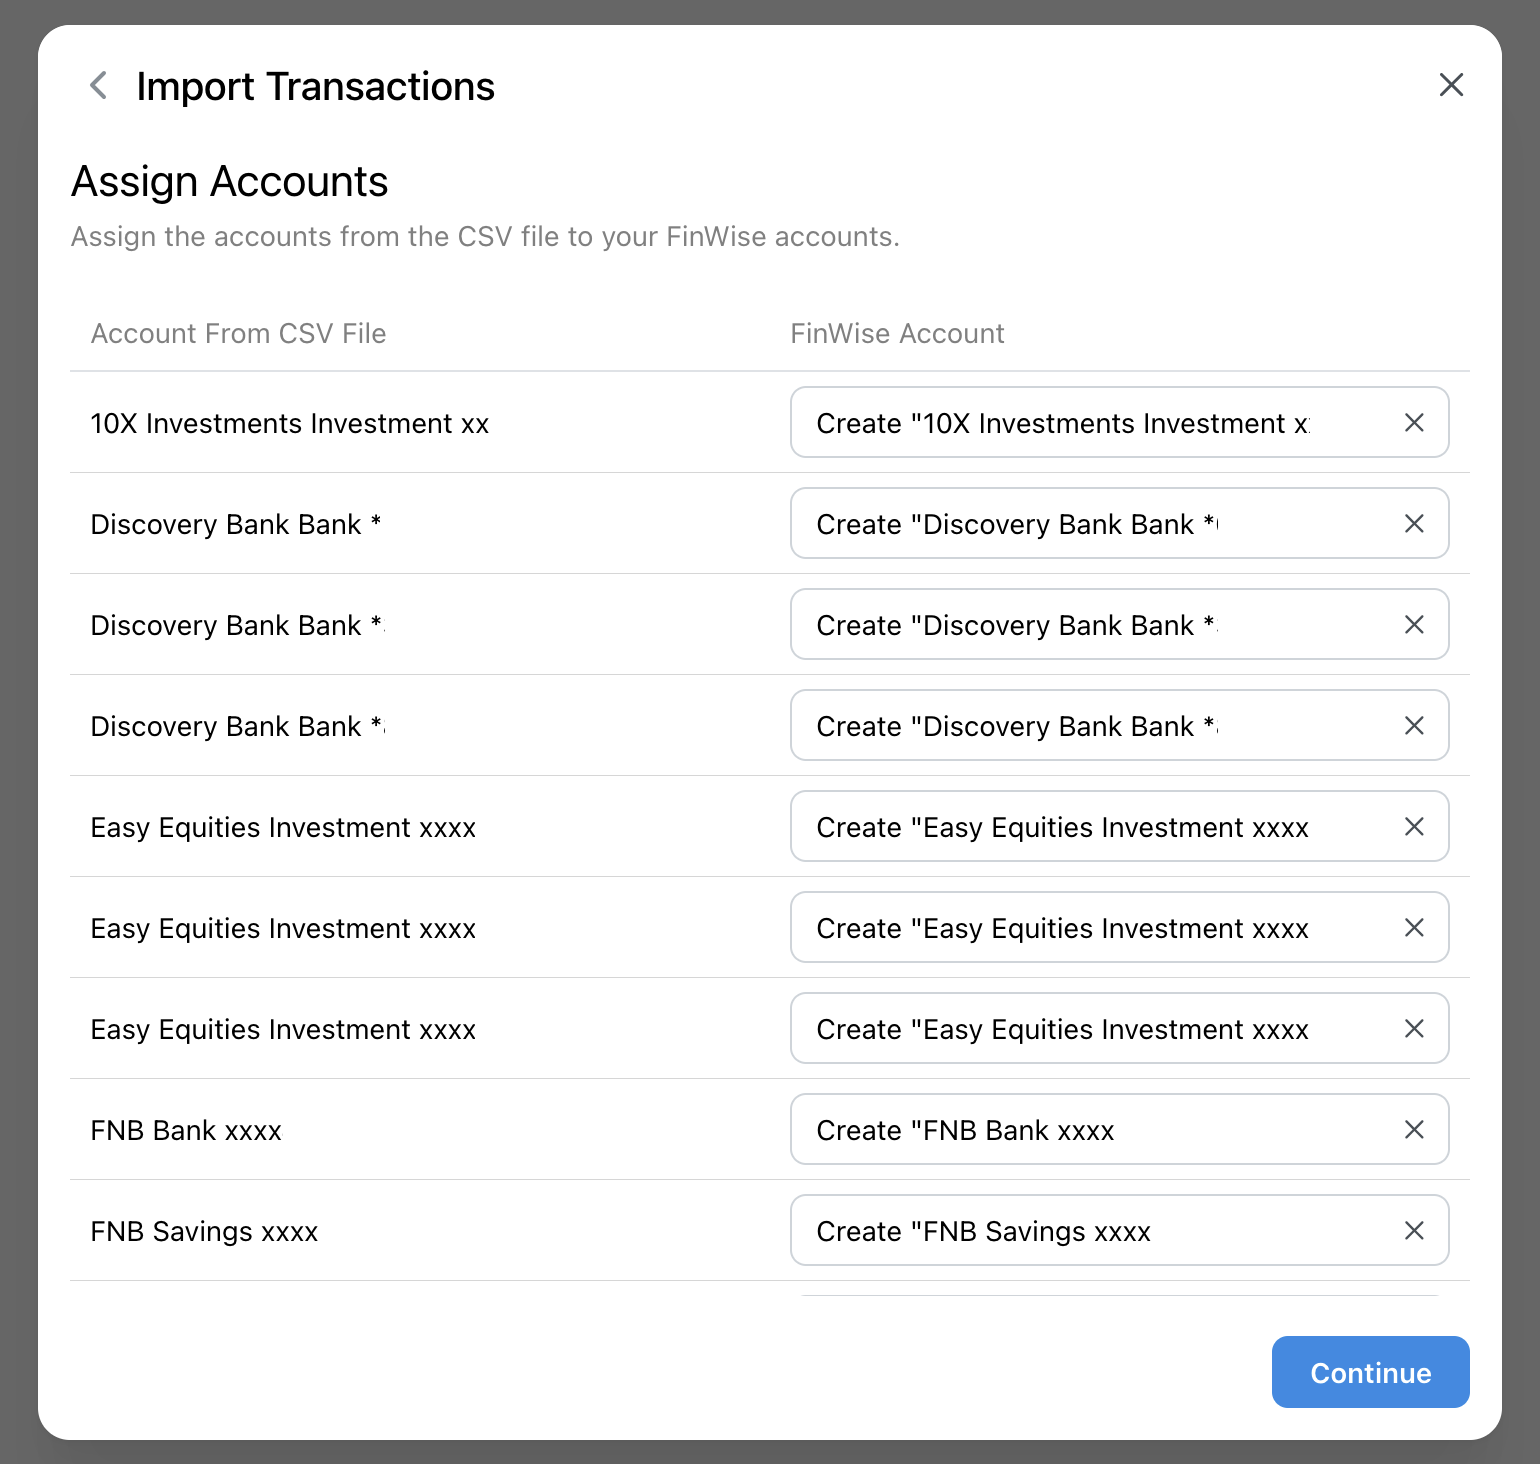Screen dimensions: 1540x1464
Task: Close the Import Transactions dialog
Action: 1451,85
